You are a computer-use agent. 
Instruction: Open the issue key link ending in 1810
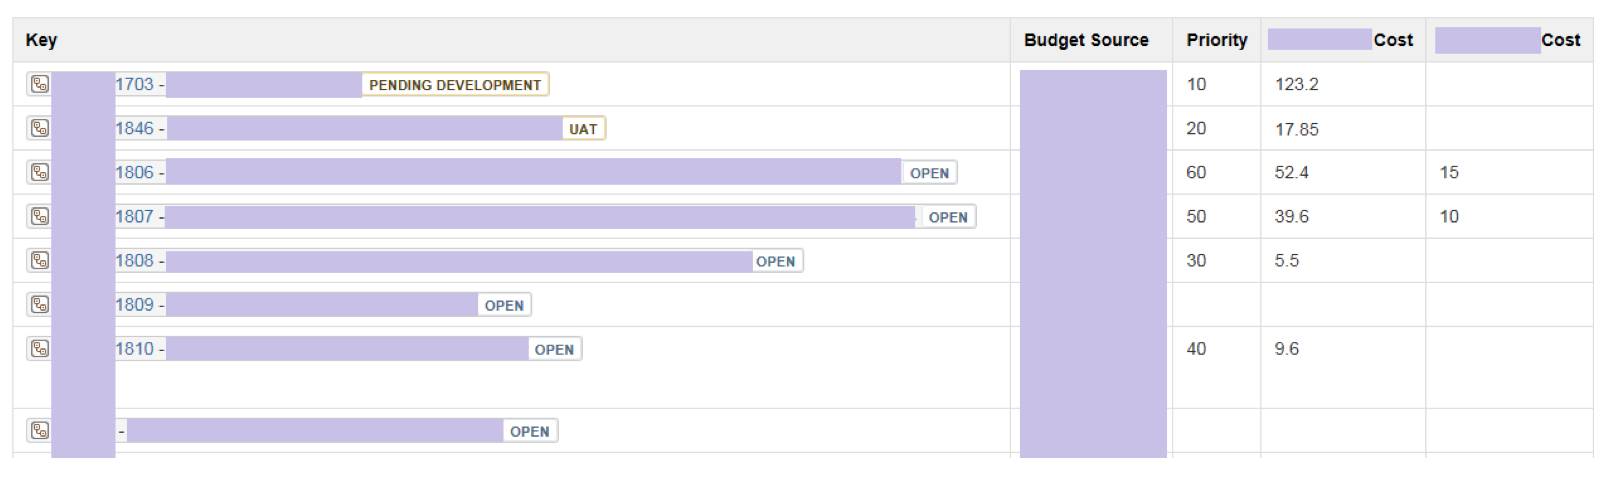click(134, 348)
